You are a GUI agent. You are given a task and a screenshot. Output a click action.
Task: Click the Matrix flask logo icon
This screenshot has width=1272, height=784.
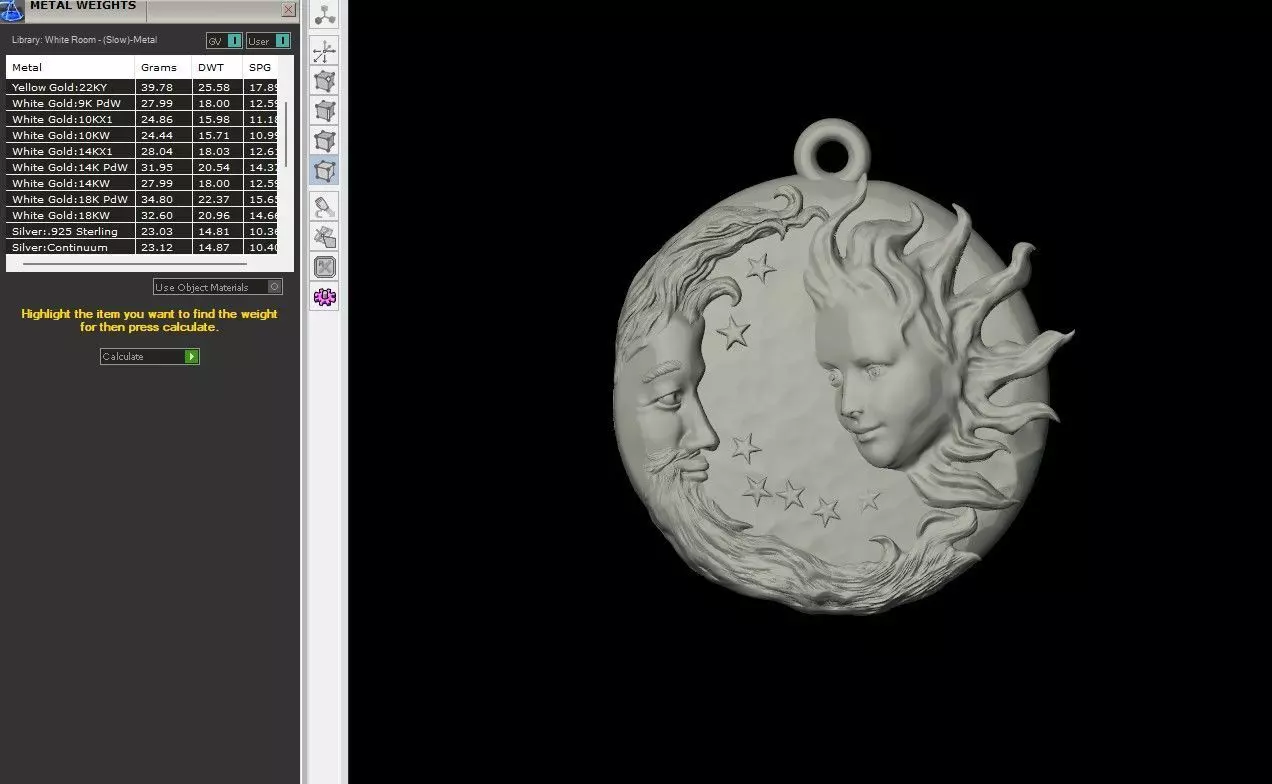pos(11,10)
